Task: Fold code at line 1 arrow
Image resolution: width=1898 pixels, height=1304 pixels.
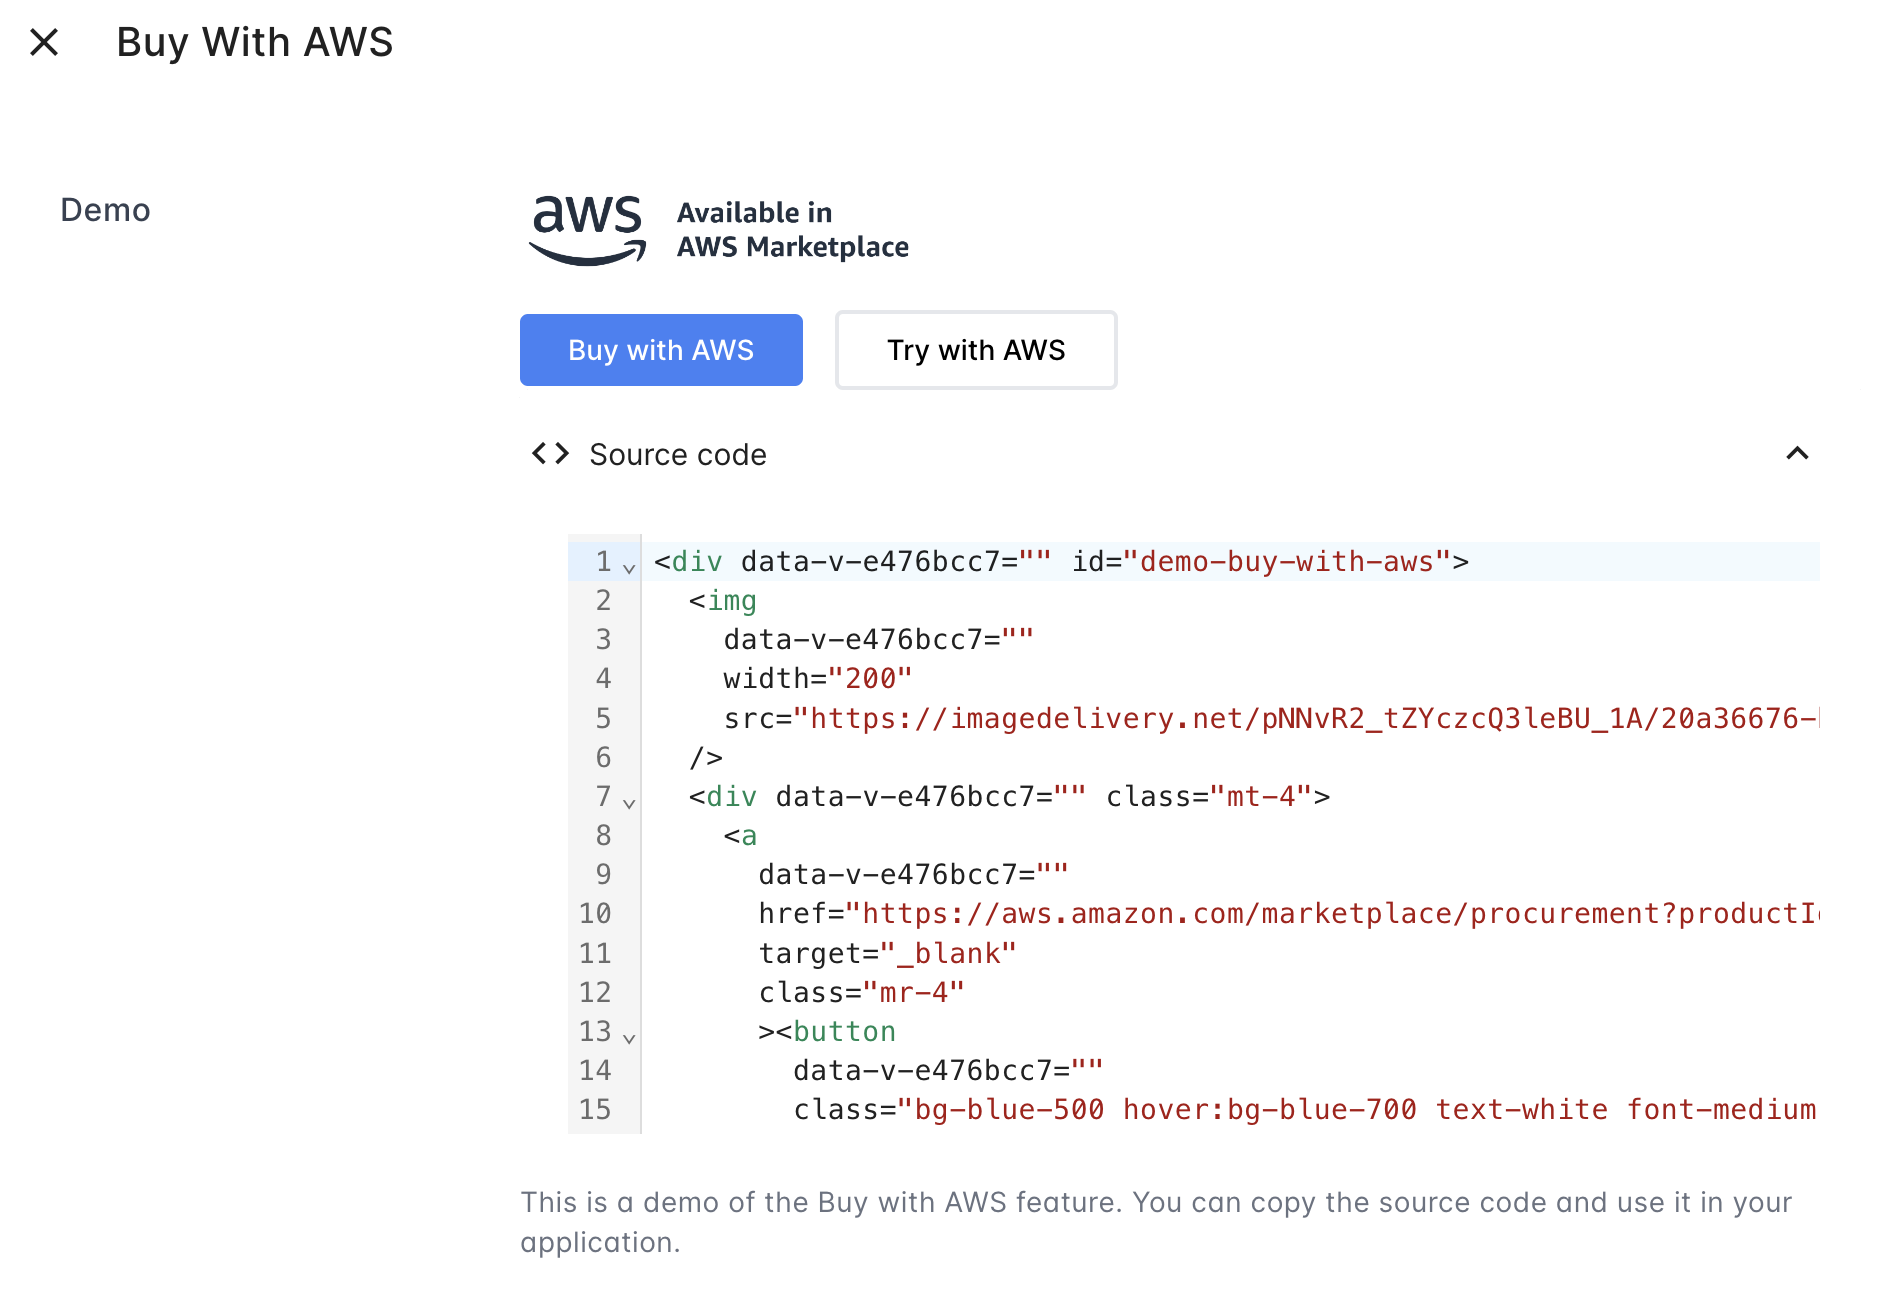Action: tap(629, 568)
